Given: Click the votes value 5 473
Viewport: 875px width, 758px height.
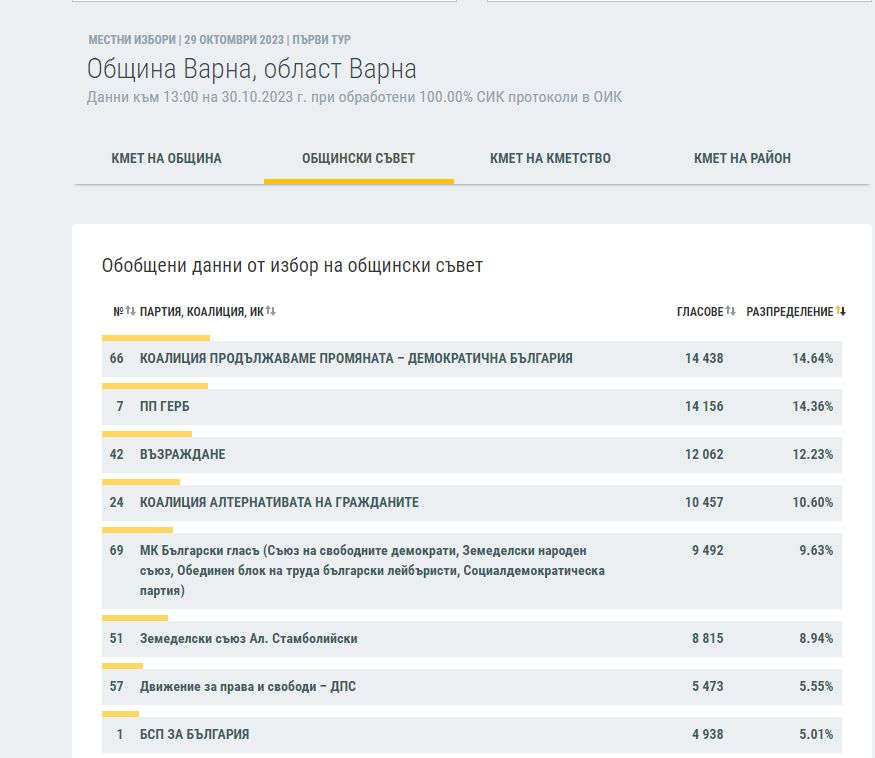Looking at the screenshot, I should (708, 687).
